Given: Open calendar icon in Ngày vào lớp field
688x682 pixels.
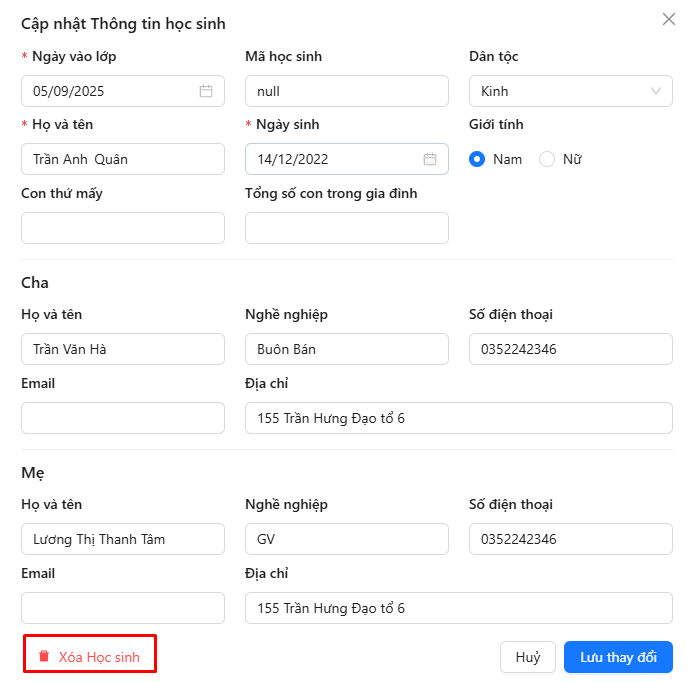Looking at the screenshot, I should tap(206, 91).
